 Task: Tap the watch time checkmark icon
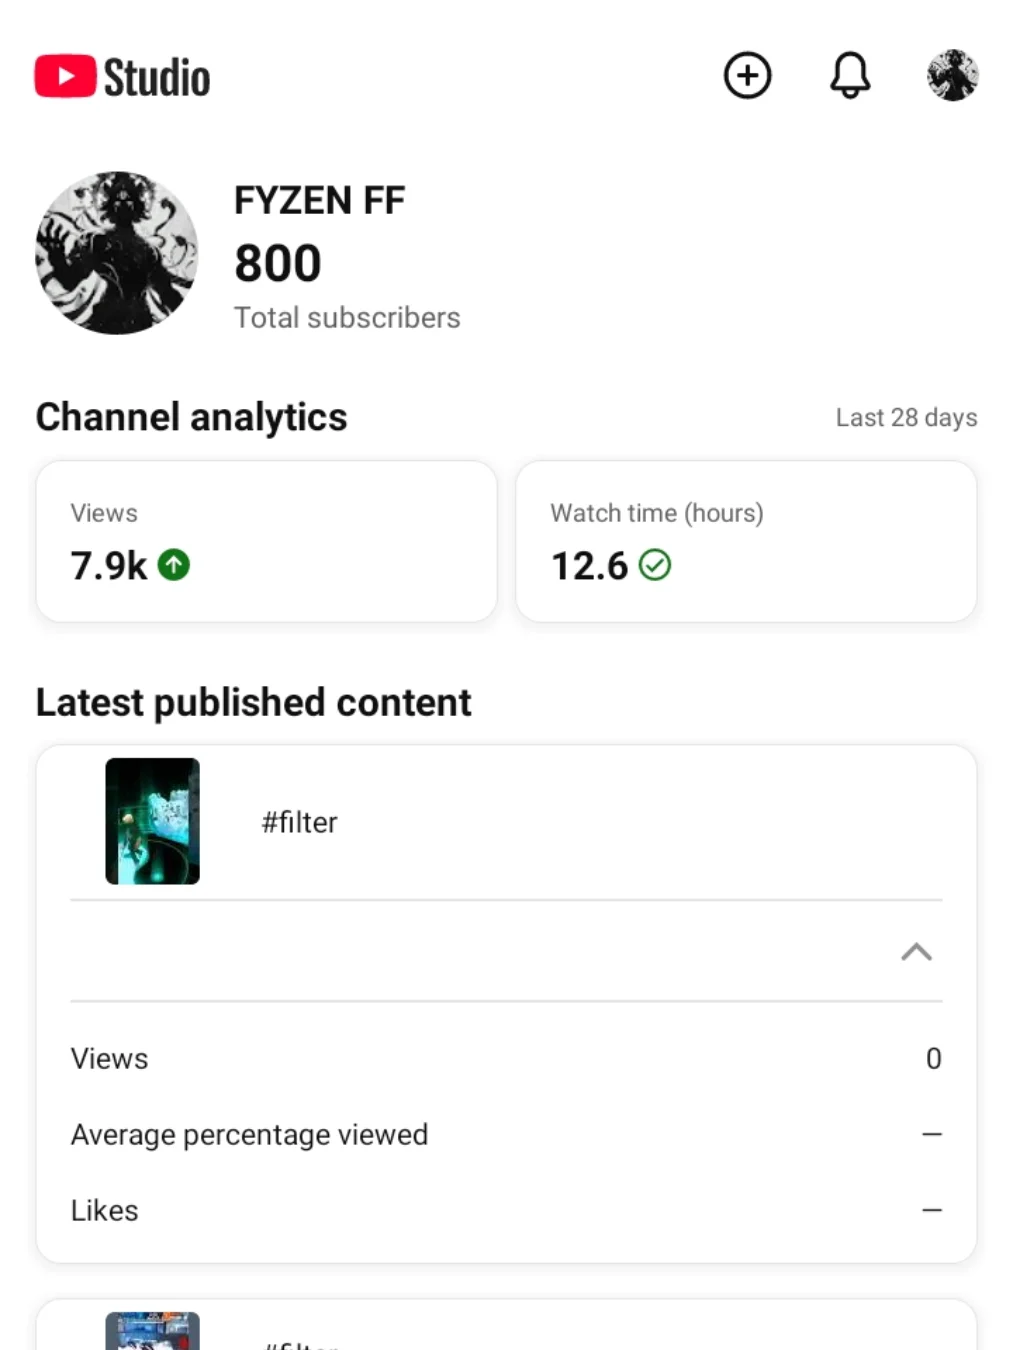point(655,565)
